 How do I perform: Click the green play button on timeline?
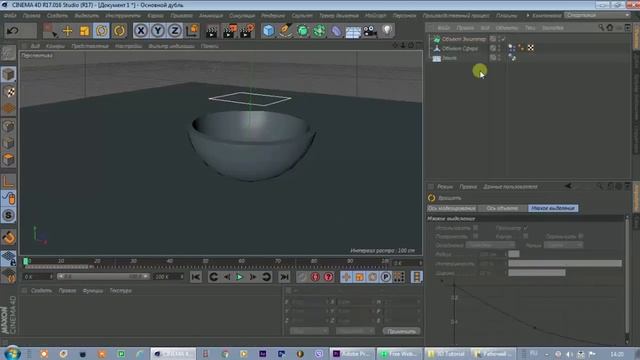pos(240,277)
